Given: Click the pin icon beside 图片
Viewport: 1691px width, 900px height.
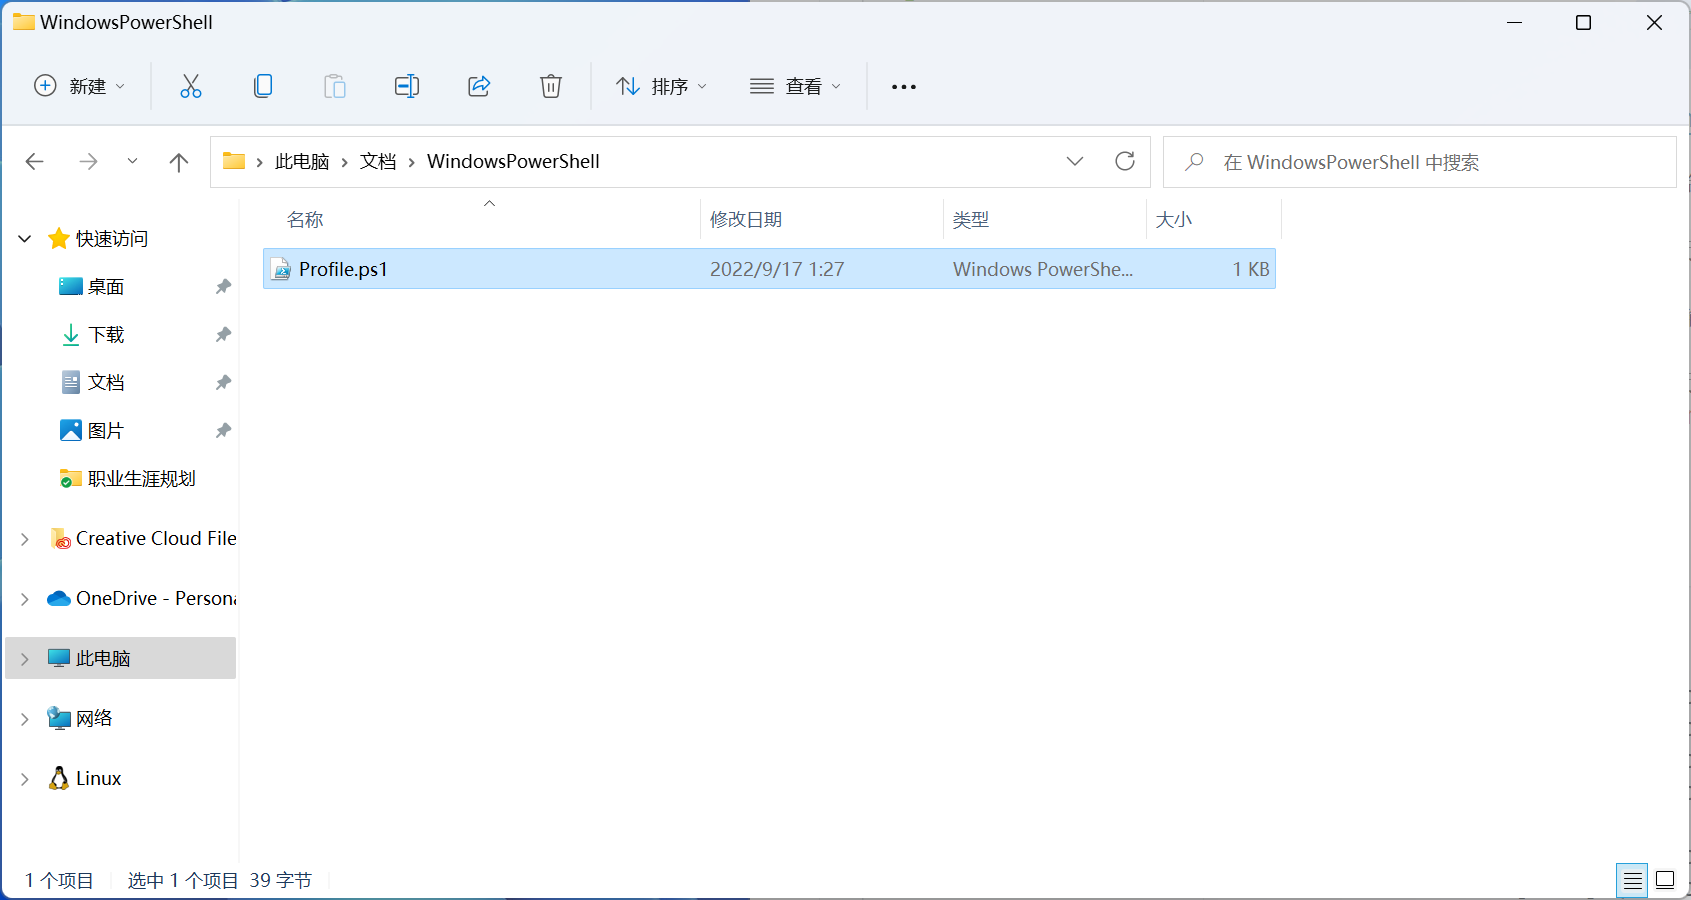Looking at the screenshot, I should (223, 431).
